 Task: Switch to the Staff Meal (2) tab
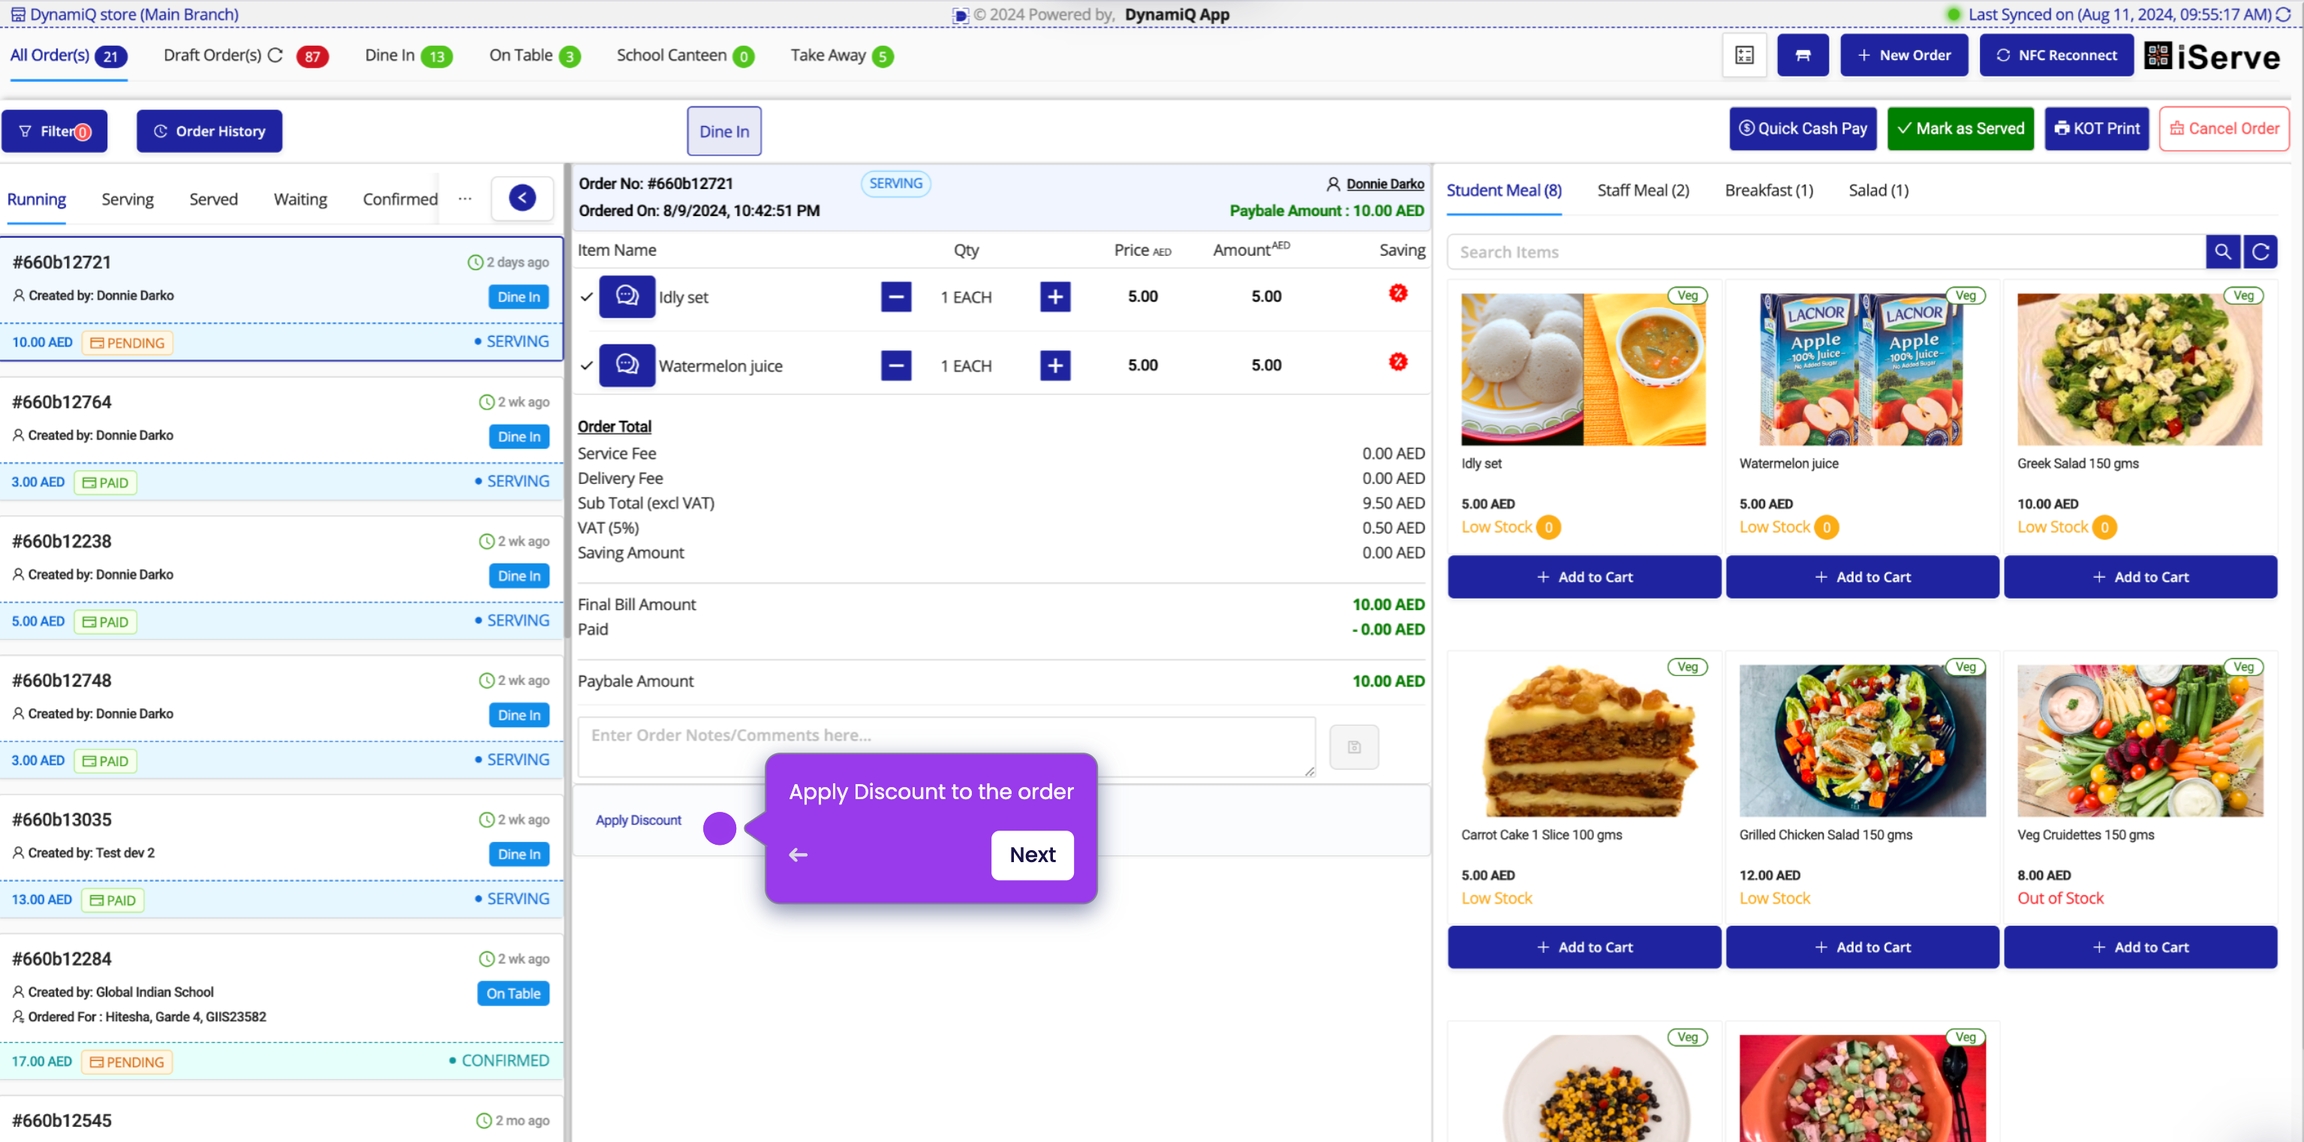(x=1643, y=190)
